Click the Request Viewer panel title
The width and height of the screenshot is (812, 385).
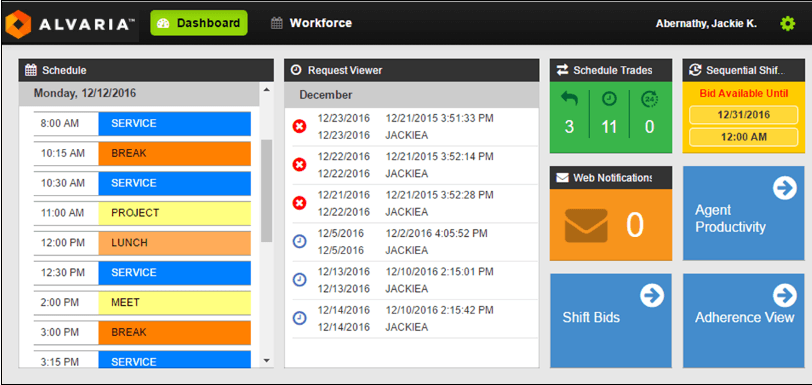pos(345,70)
